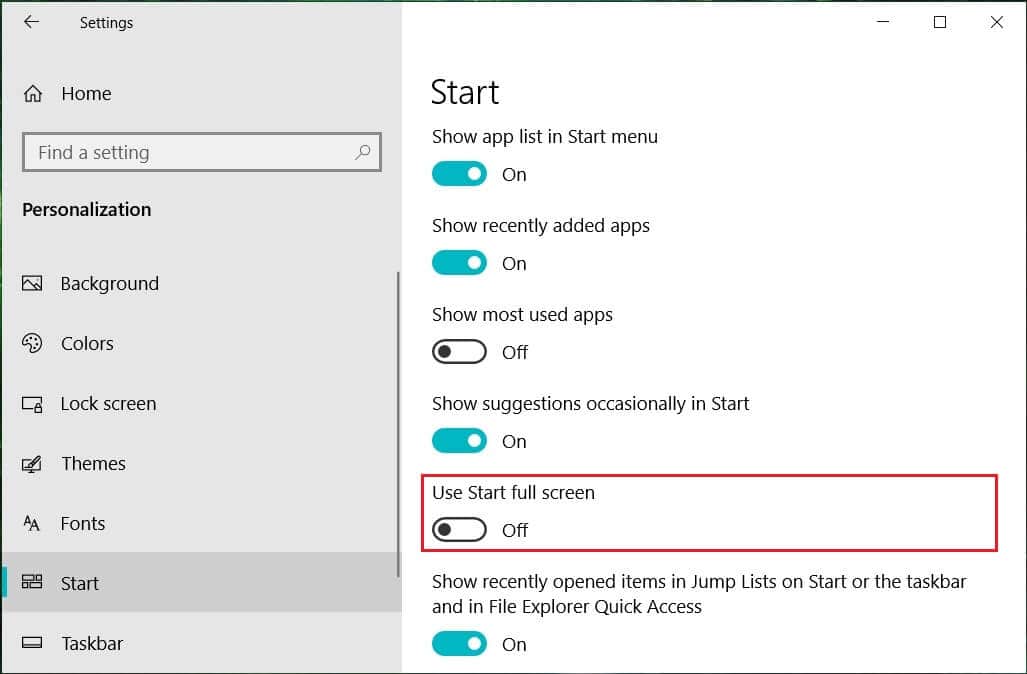This screenshot has height=674, width=1027.
Task: Select the Lock screen icon
Action: point(35,403)
